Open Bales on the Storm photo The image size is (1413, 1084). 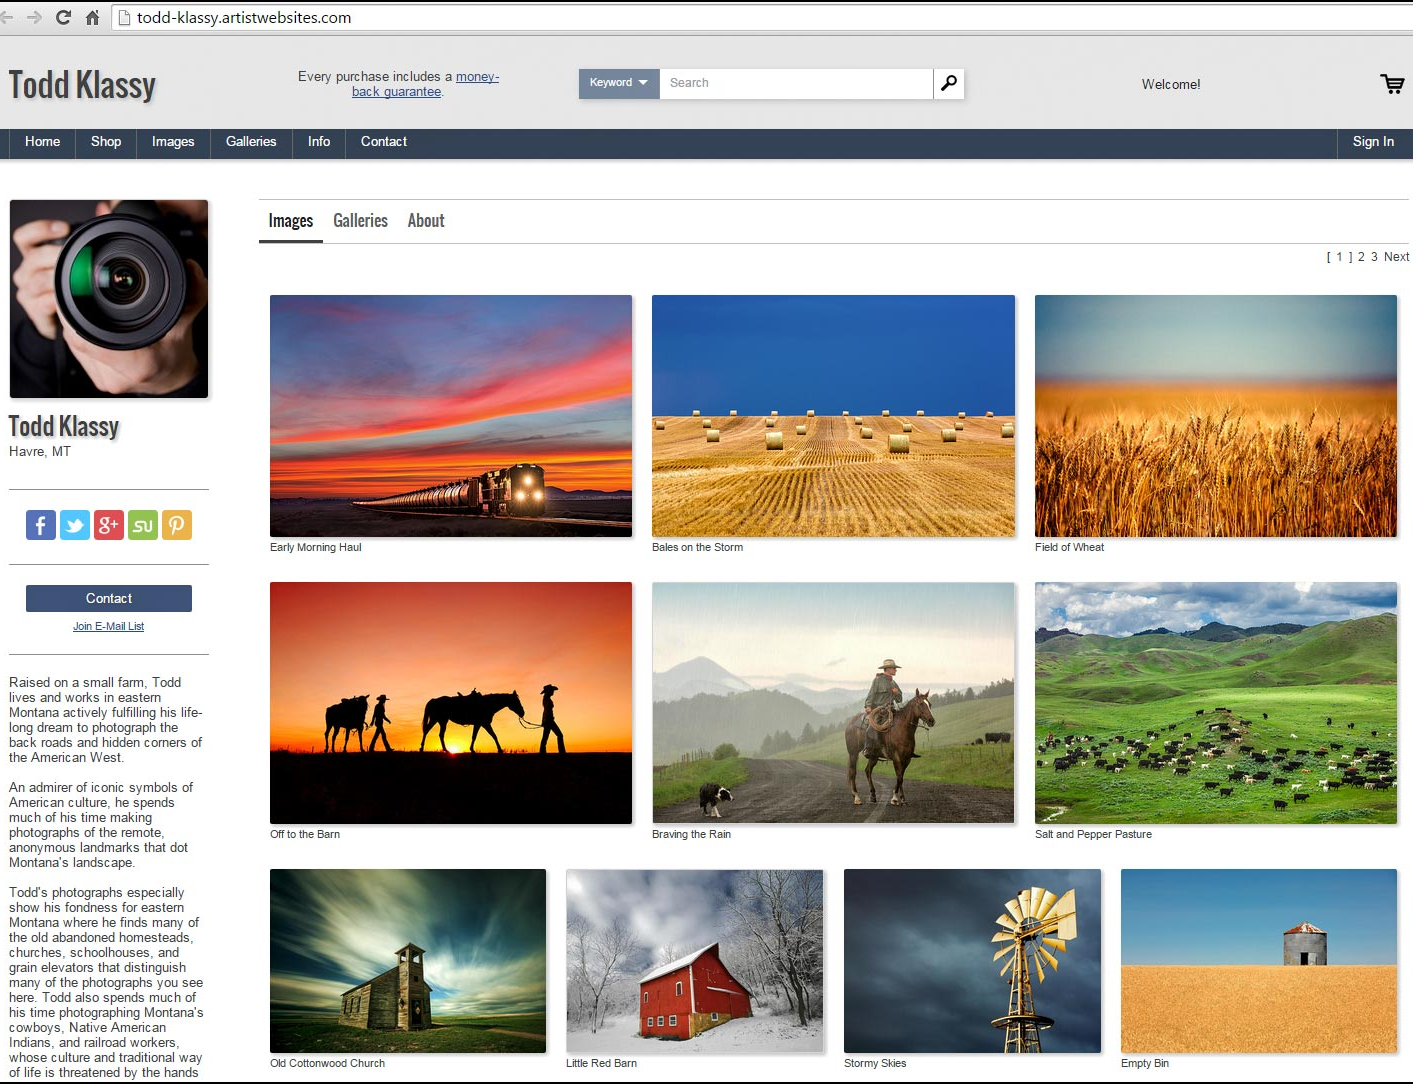(833, 416)
